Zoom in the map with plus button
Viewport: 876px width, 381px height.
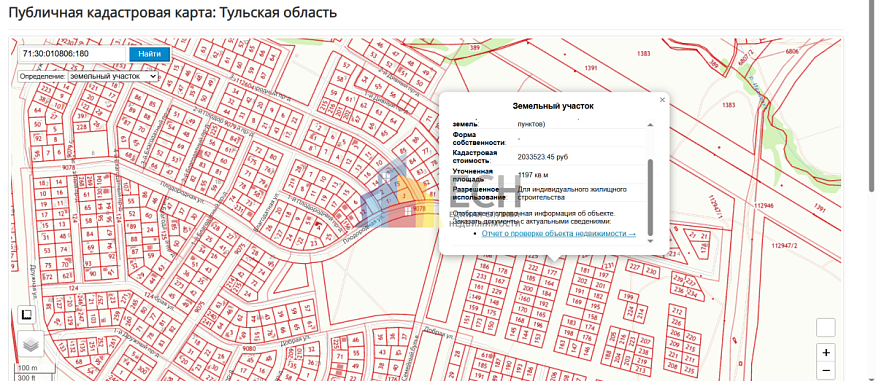pos(826,353)
